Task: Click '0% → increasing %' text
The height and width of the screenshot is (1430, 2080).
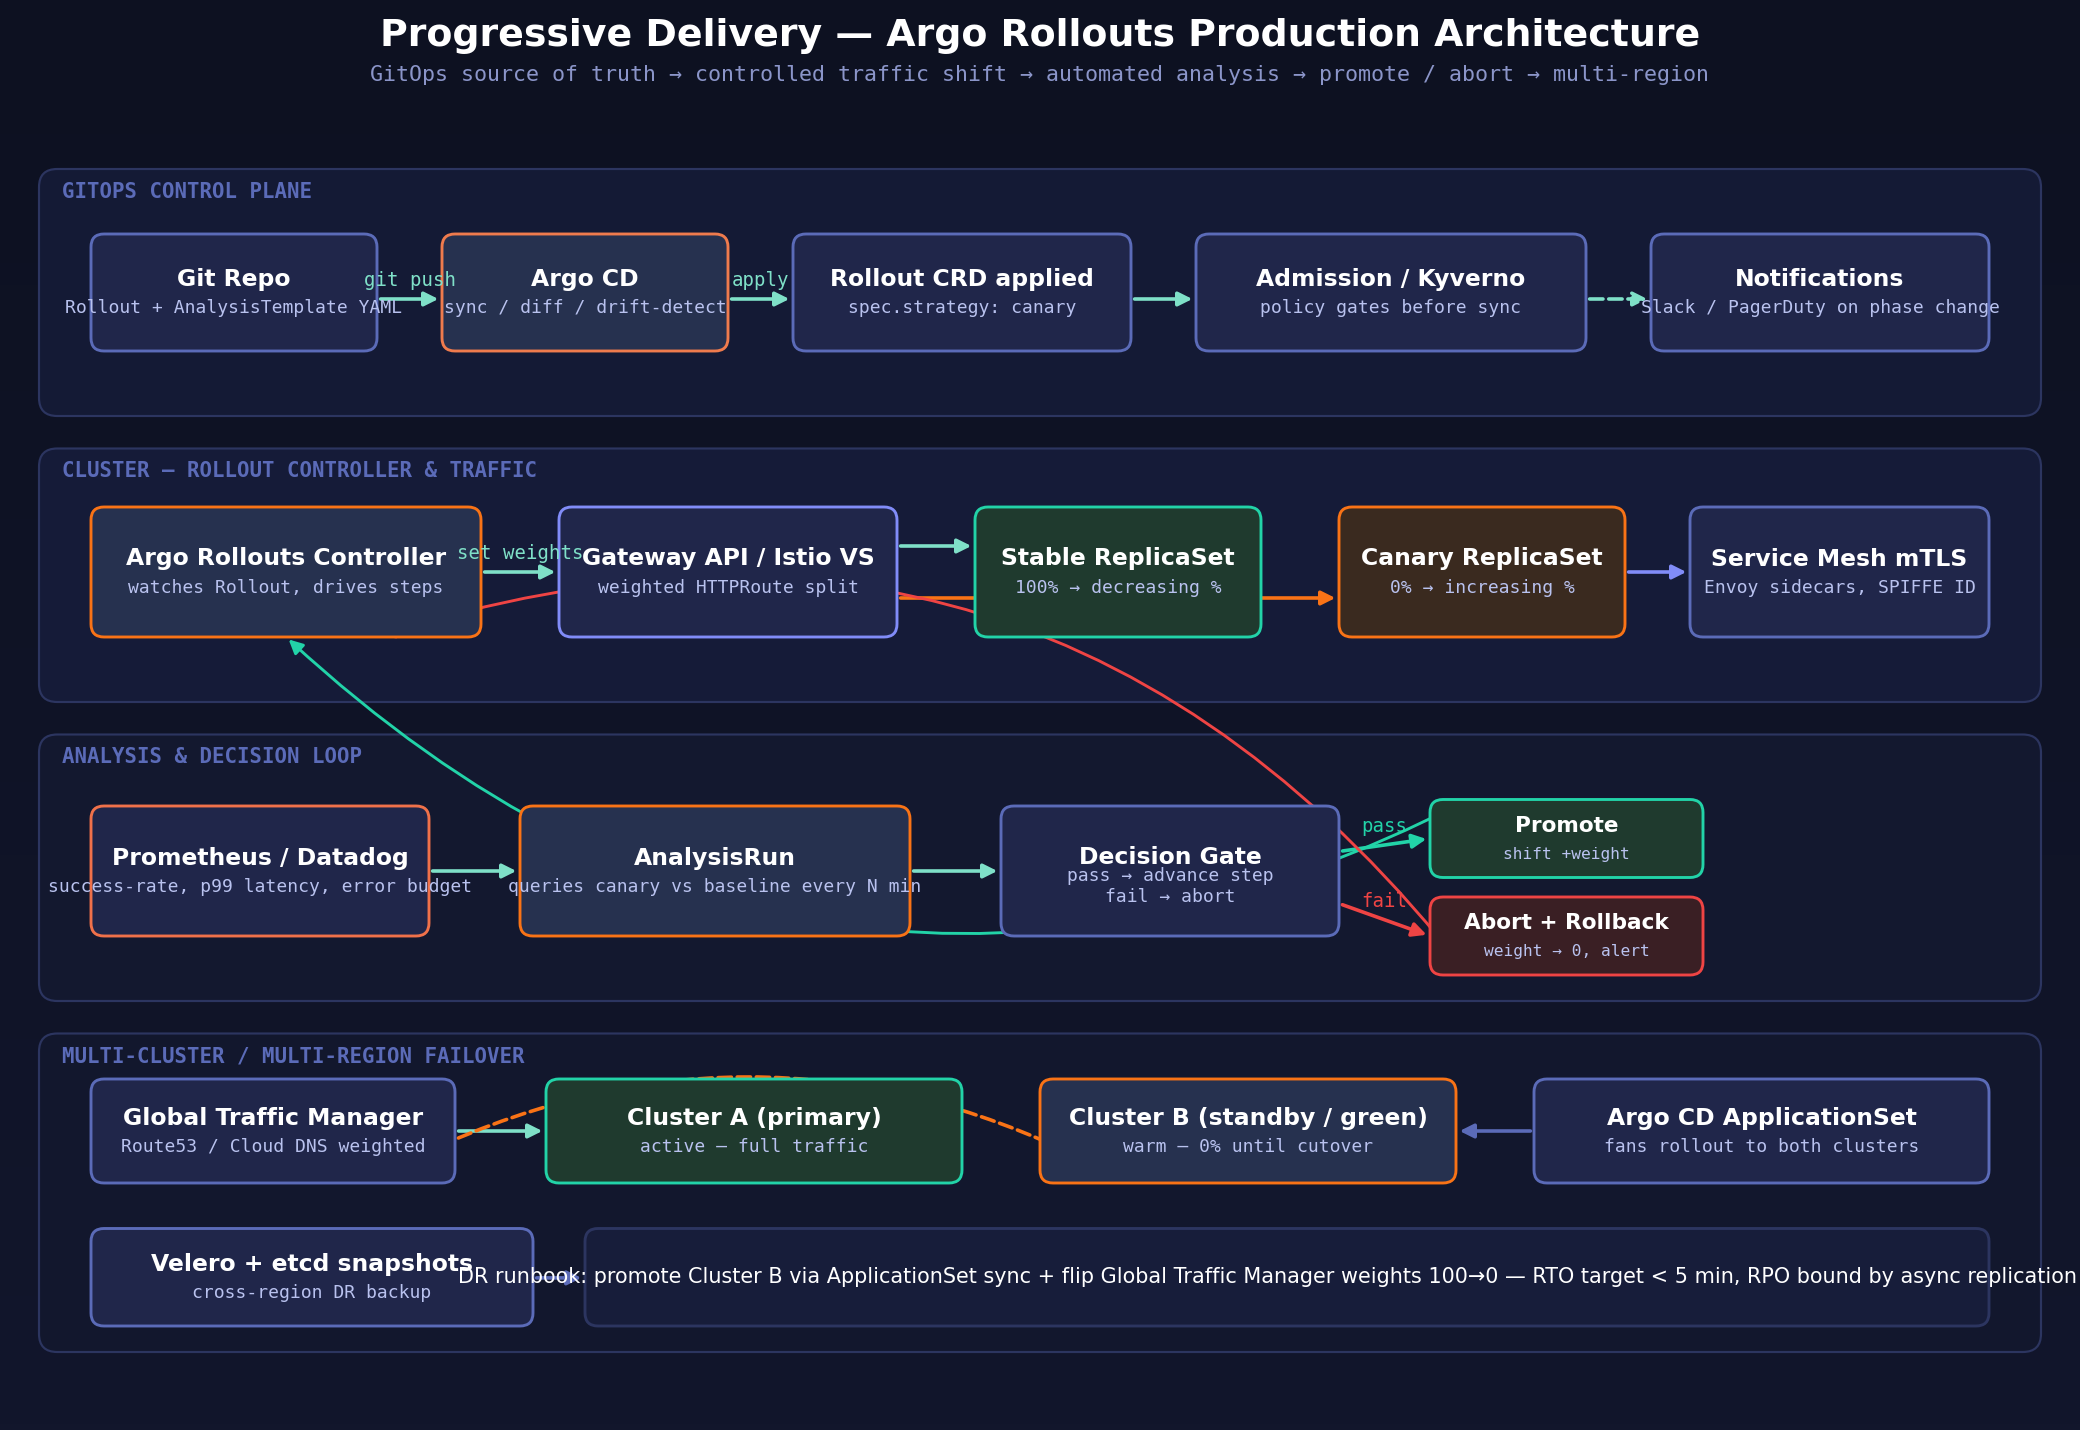Action: [x=1482, y=587]
